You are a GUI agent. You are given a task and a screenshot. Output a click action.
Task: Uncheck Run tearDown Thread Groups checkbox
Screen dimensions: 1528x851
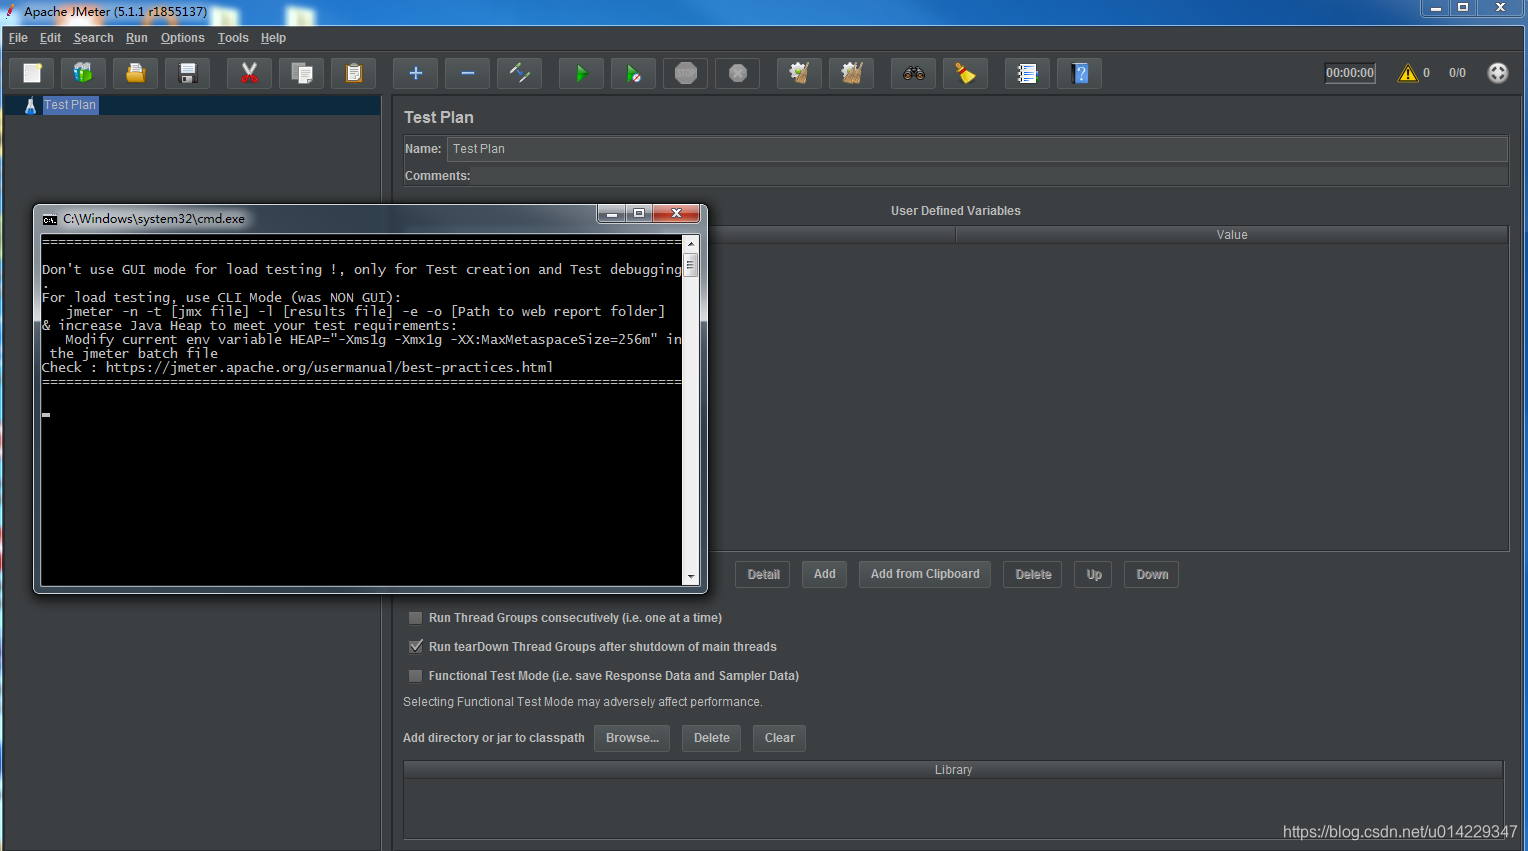(416, 647)
